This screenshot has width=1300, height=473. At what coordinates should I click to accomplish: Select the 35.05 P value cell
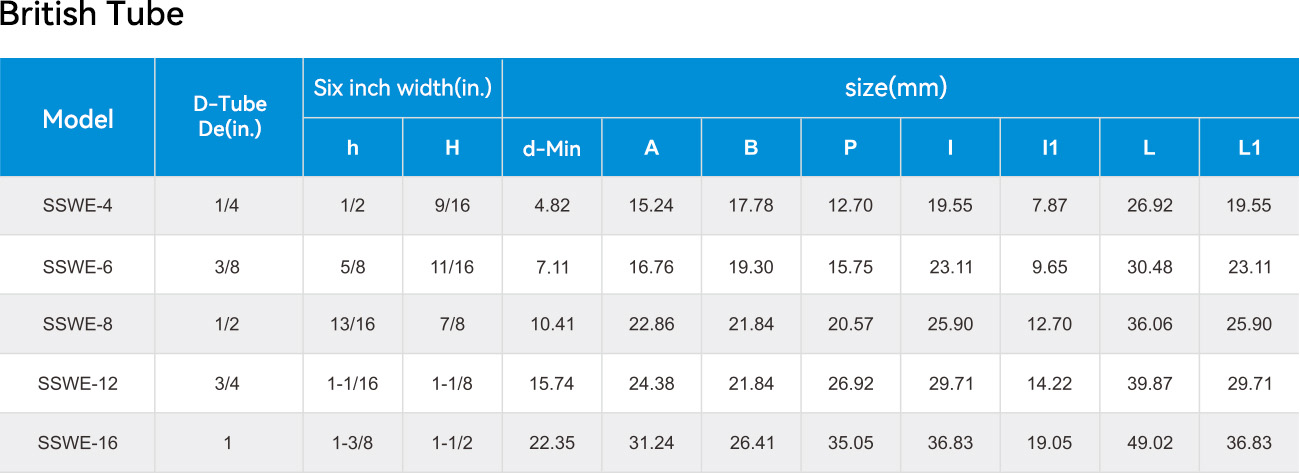851,442
